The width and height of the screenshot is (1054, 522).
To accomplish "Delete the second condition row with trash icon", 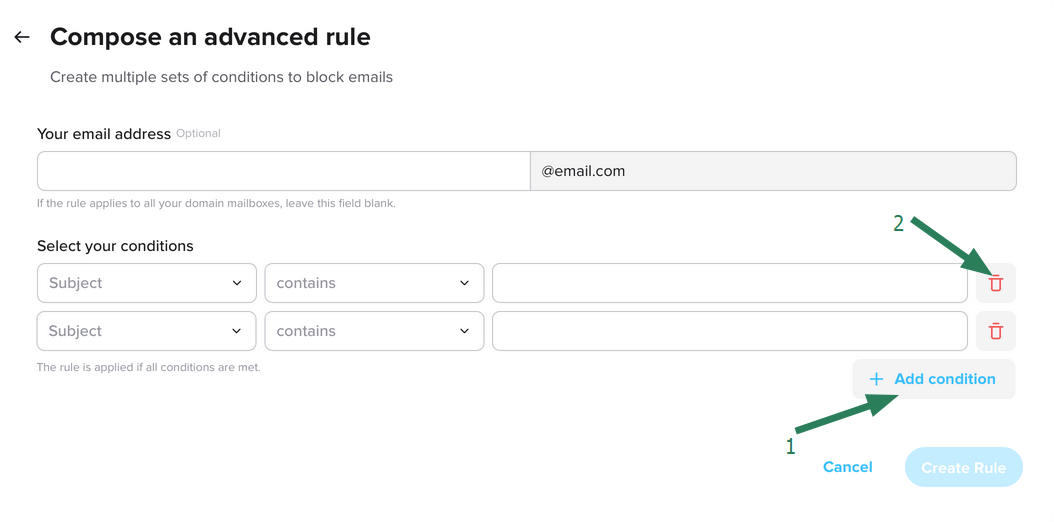I will 996,331.
